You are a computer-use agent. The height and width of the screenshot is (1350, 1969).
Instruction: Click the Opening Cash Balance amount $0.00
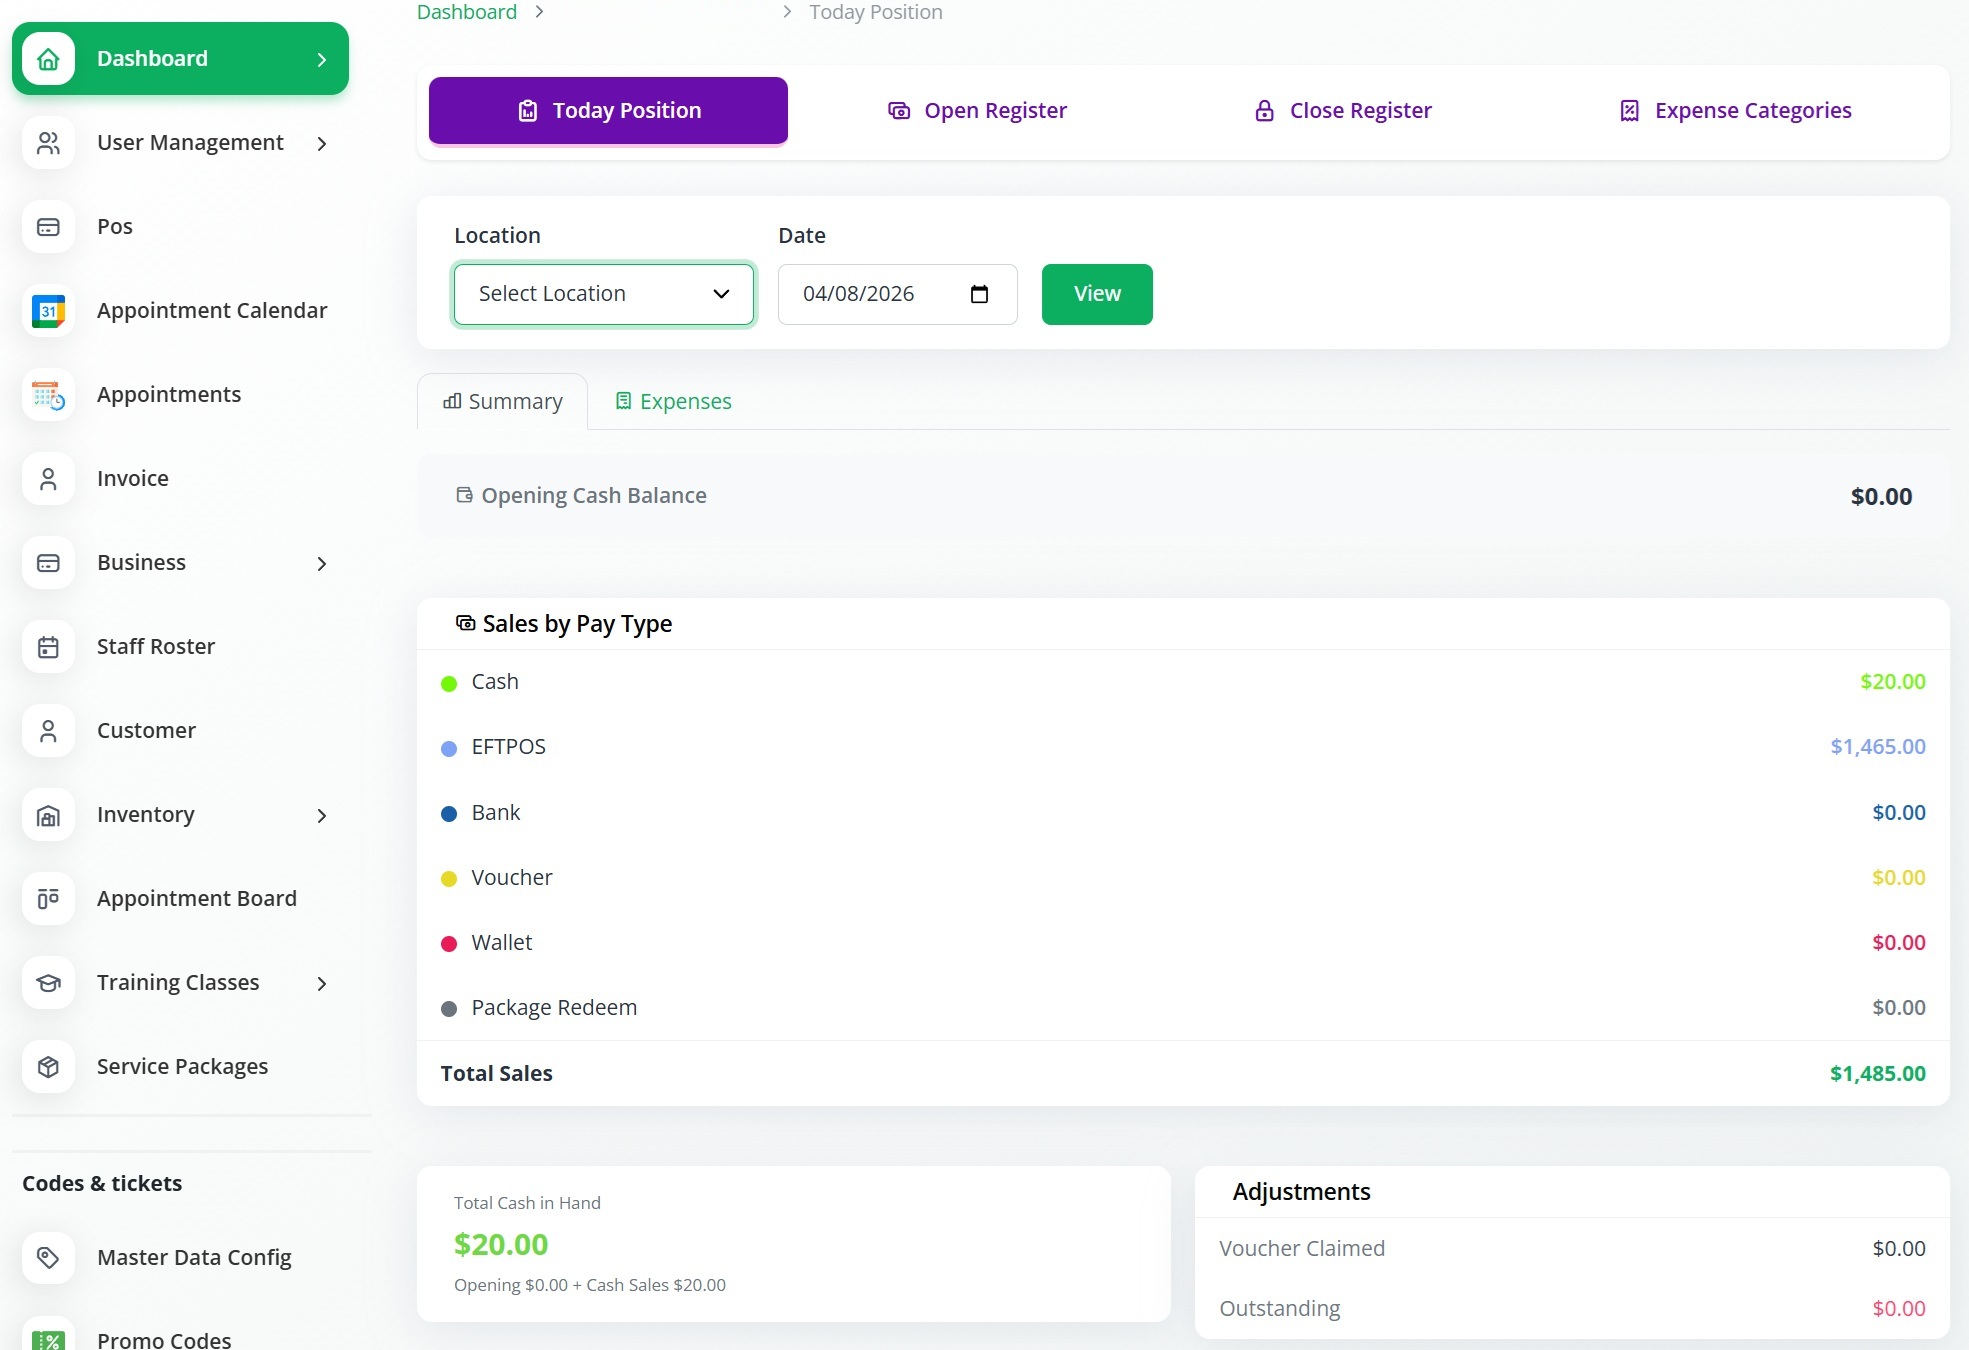click(x=1881, y=497)
